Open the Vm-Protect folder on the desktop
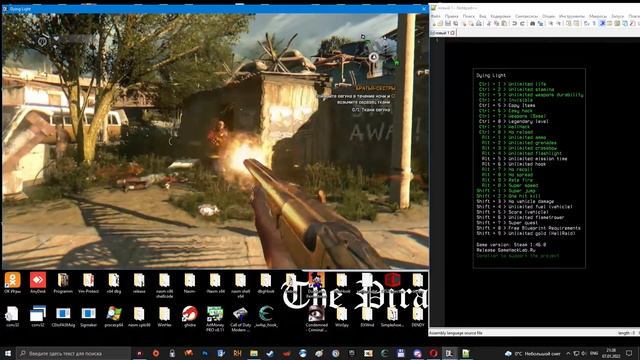Screen dimensions: 640x360 click(x=88, y=283)
